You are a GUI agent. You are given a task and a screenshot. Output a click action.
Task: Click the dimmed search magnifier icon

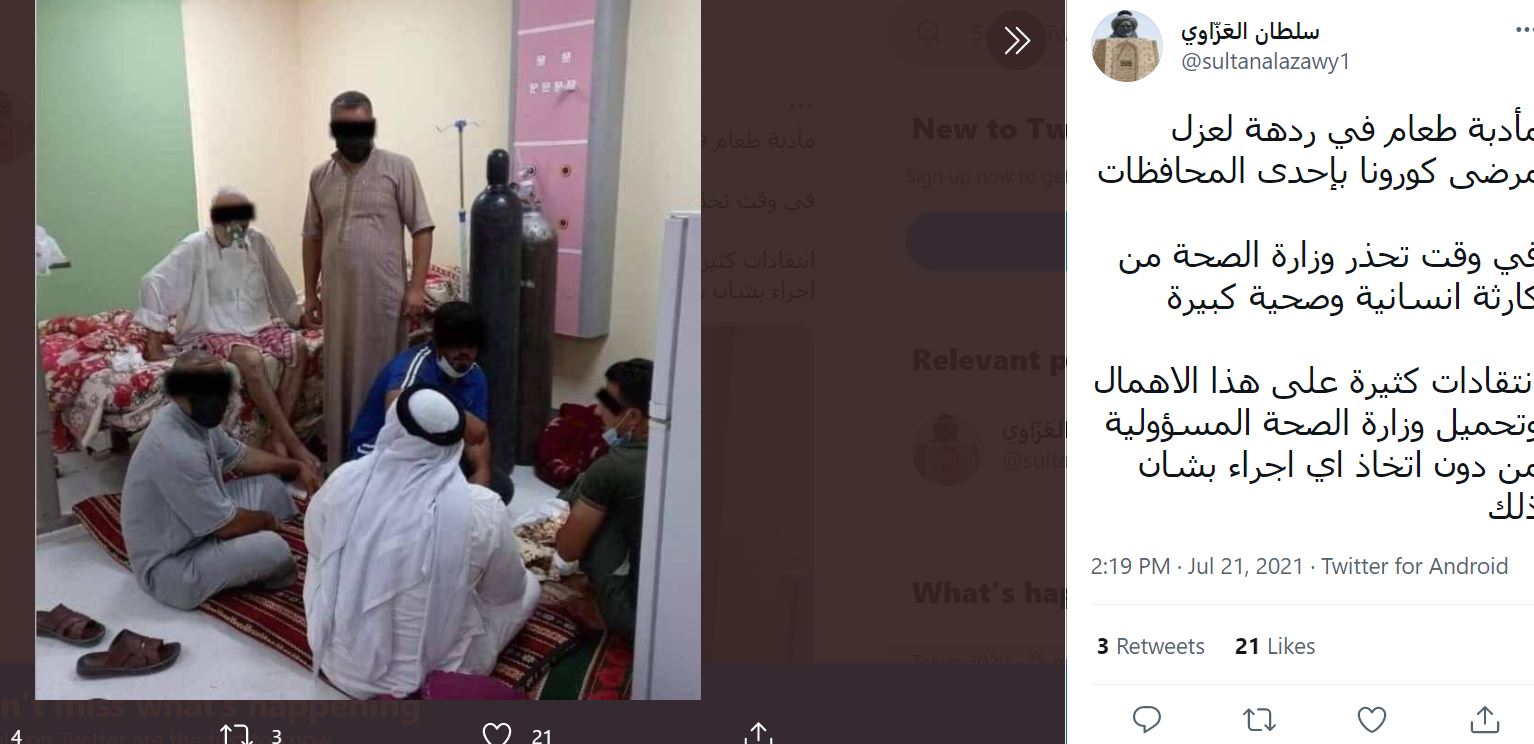coord(929,33)
